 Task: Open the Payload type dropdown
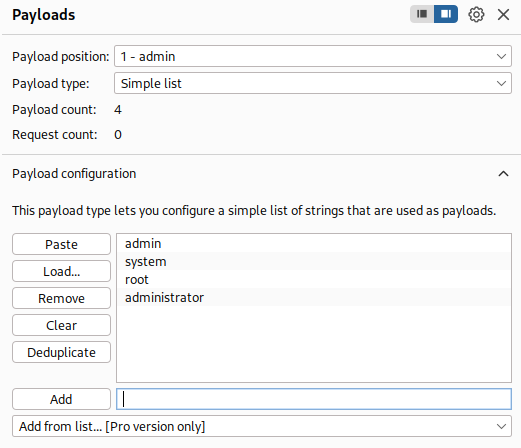313,83
